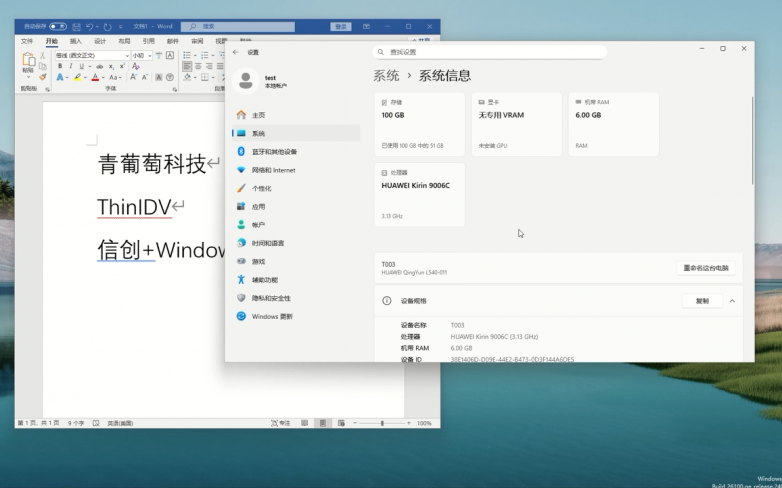The width and height of the screenshot is (782, 488).
Task: Click the 100% zoom level in Word
Action: point(424,423)
